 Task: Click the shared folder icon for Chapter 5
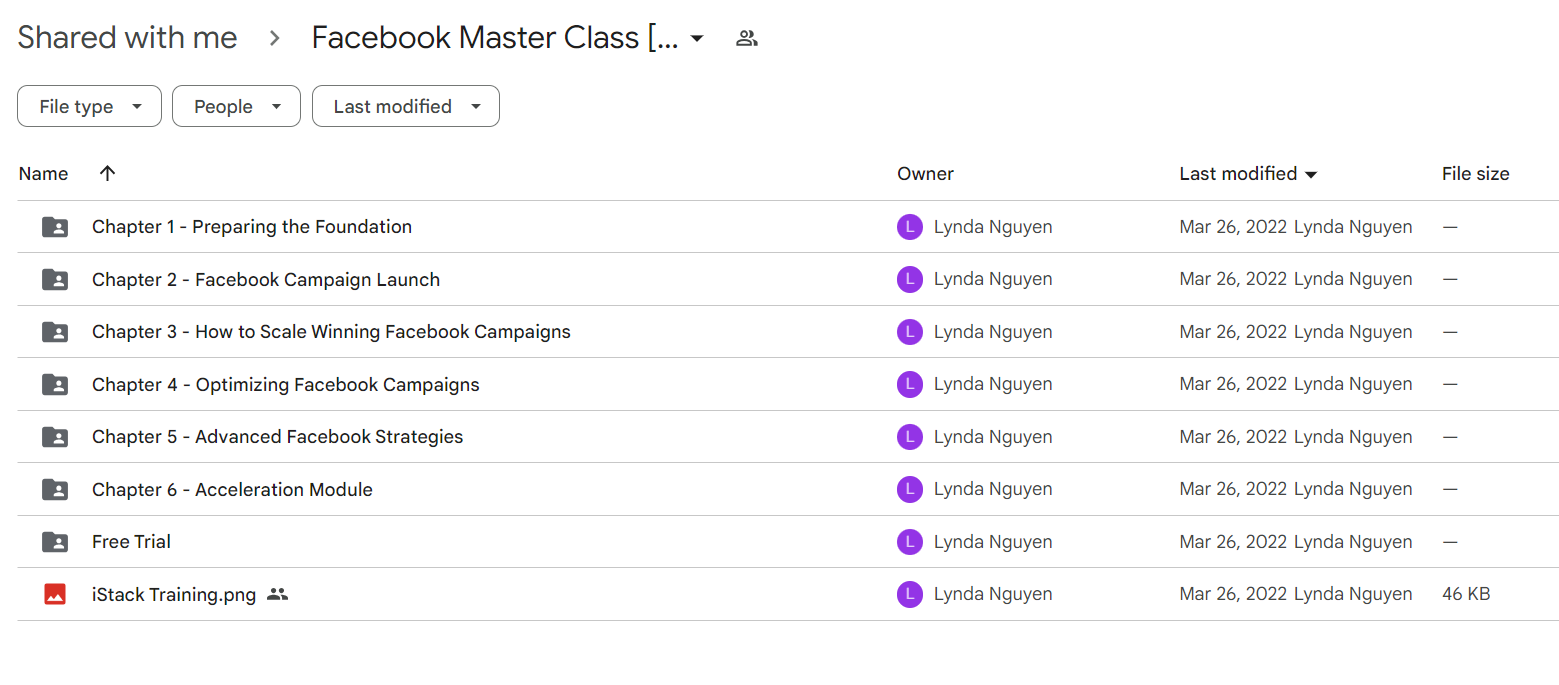55,437
